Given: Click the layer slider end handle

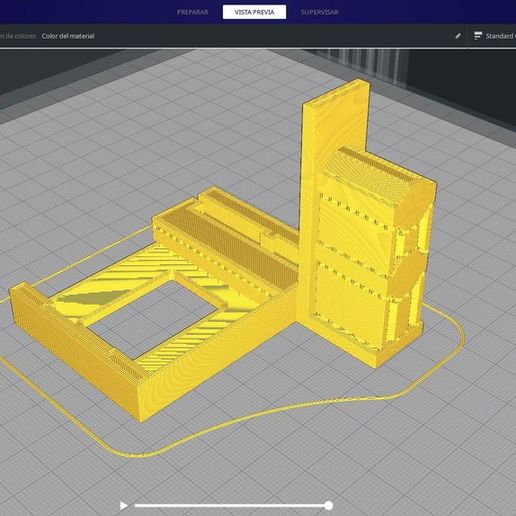Looking at the screenshot, I should tap(329, 506).
